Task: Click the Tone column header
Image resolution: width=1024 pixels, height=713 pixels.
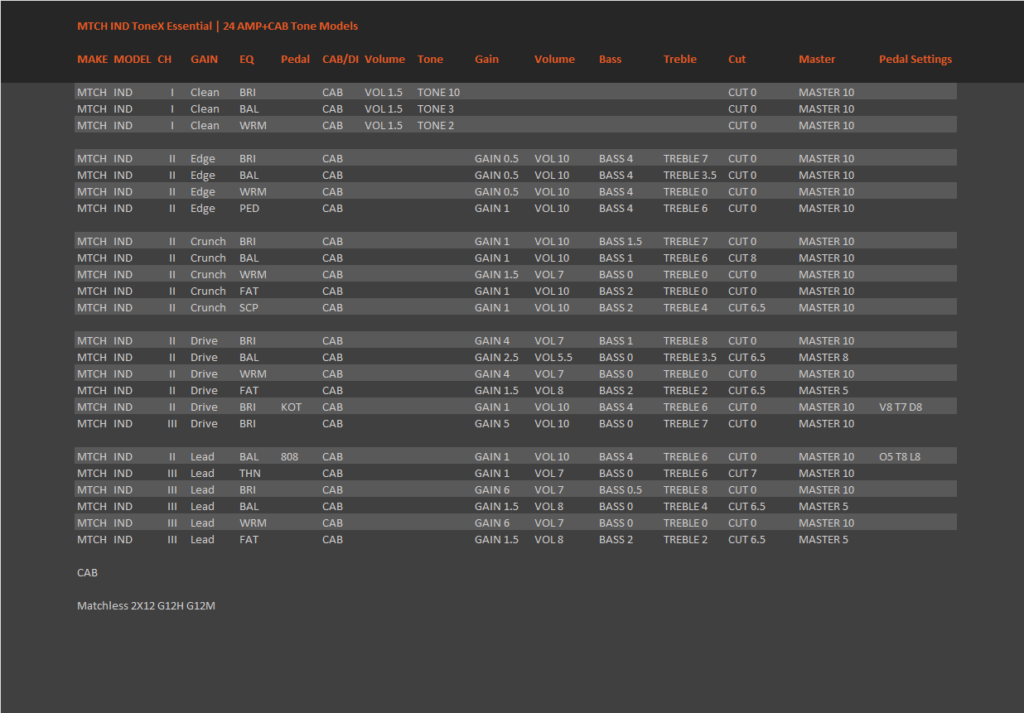Action: coord(430,59)
